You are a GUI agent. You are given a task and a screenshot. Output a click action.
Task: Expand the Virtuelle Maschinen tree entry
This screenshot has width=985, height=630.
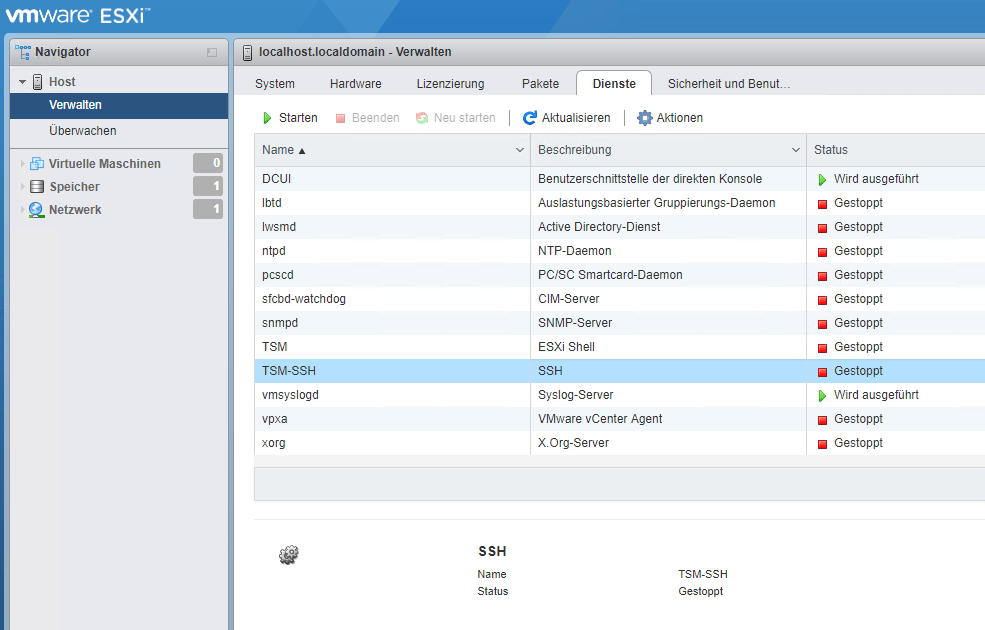pos(20,163)
